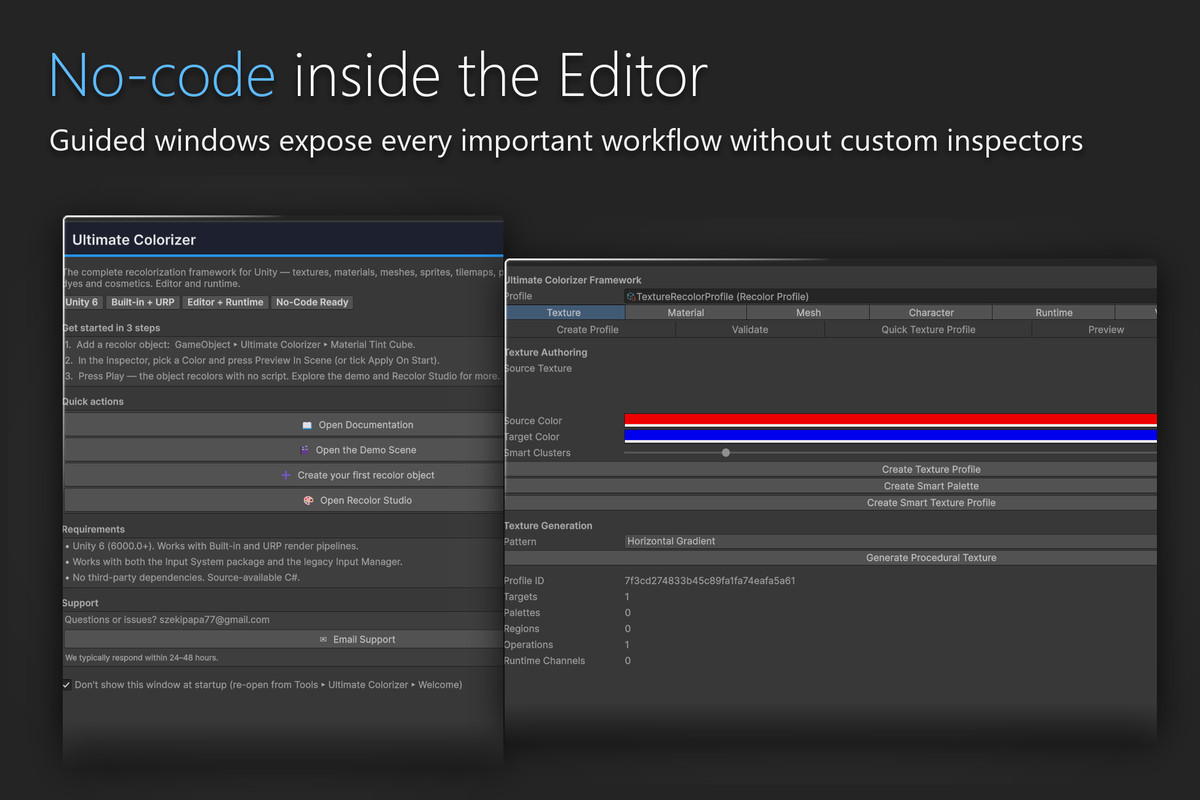Image resolution: width=1200 pixels, height=800 pixels.
Task: Switch to the Character tab
Action: (931, 313)
